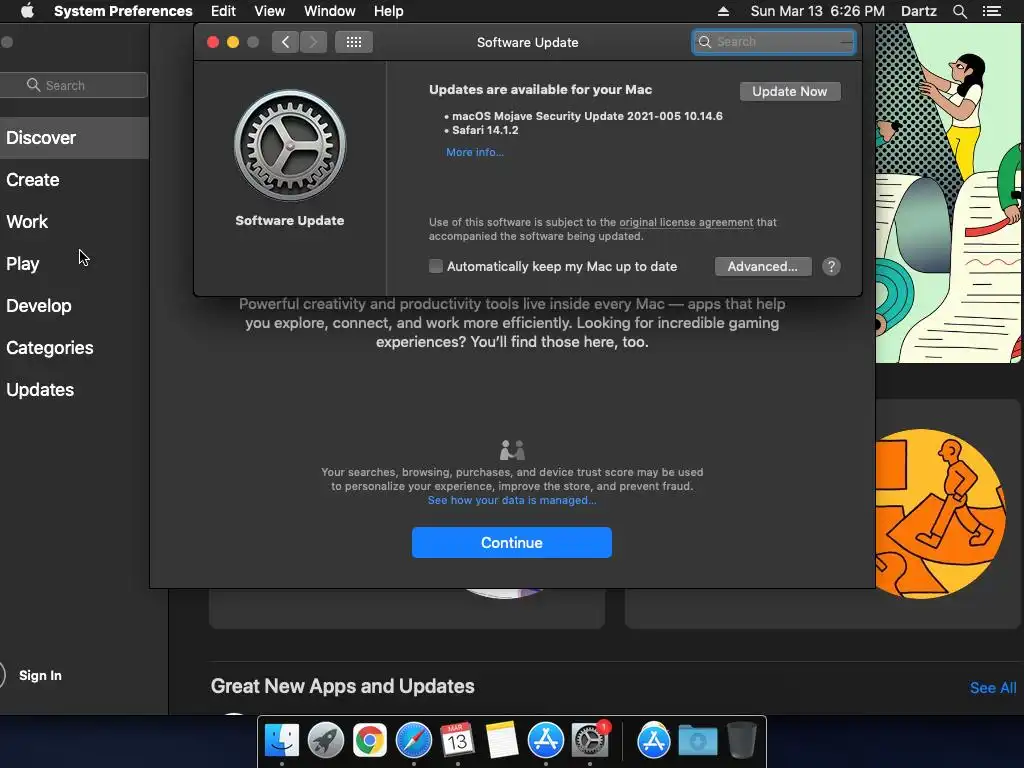Show all preferences grid button
The height and width of the screenshot is (768, 1024).
click(x=354, y=42)
